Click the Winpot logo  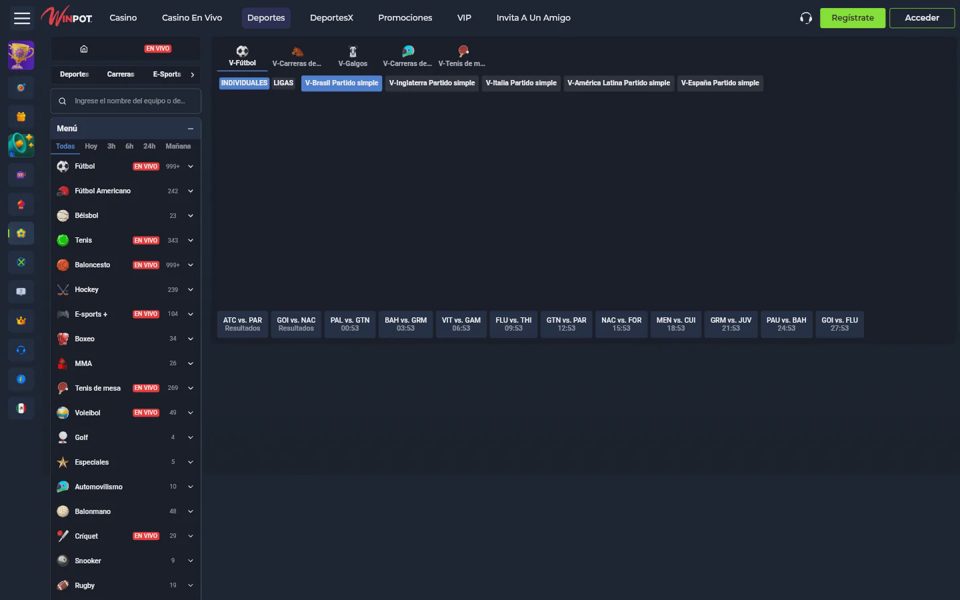(67, 17)
